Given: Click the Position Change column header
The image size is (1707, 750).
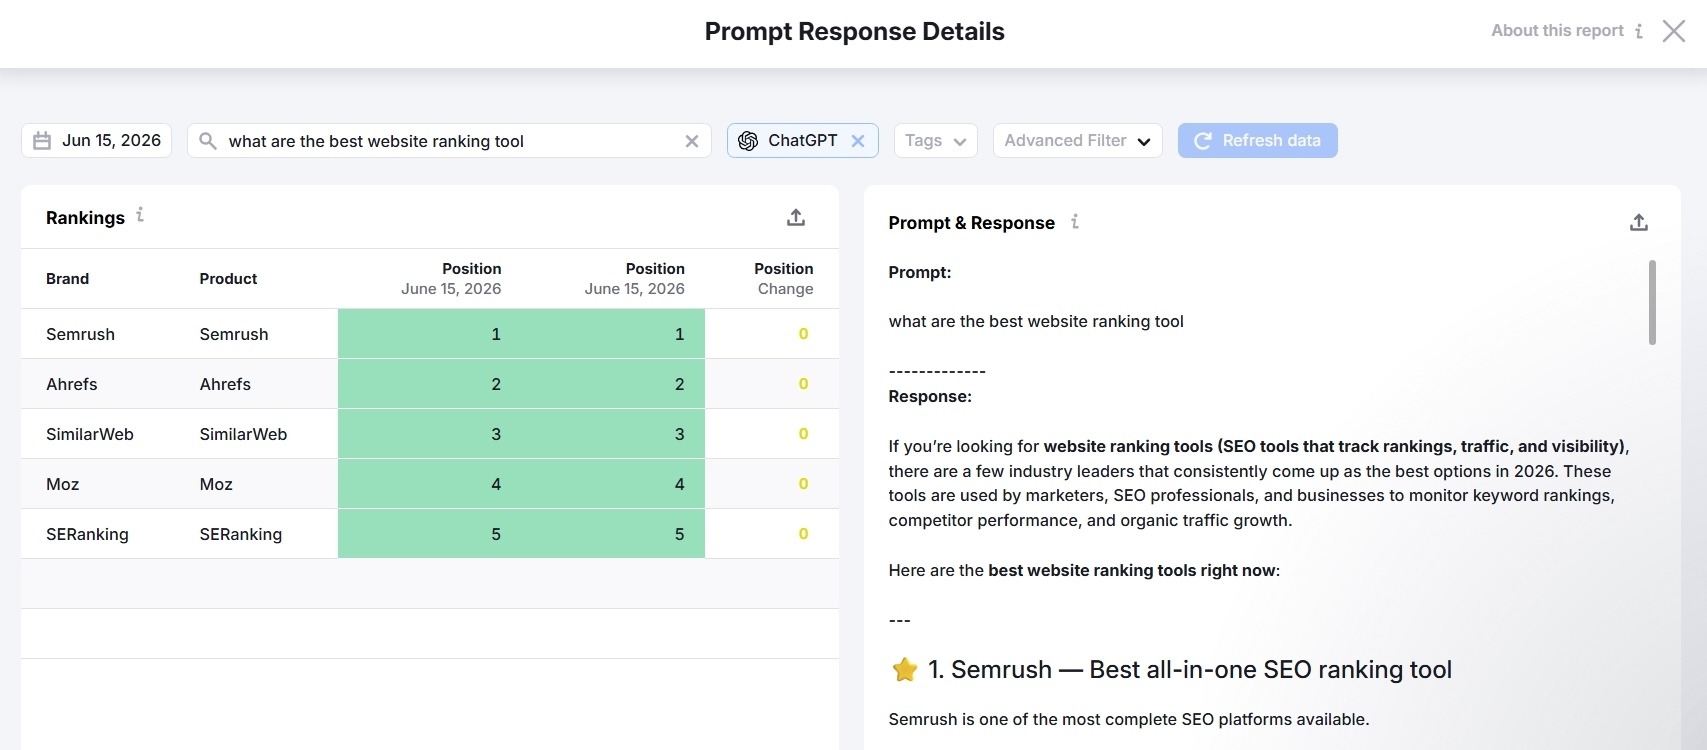Looking at the screenshot, I should coord(784,279).
